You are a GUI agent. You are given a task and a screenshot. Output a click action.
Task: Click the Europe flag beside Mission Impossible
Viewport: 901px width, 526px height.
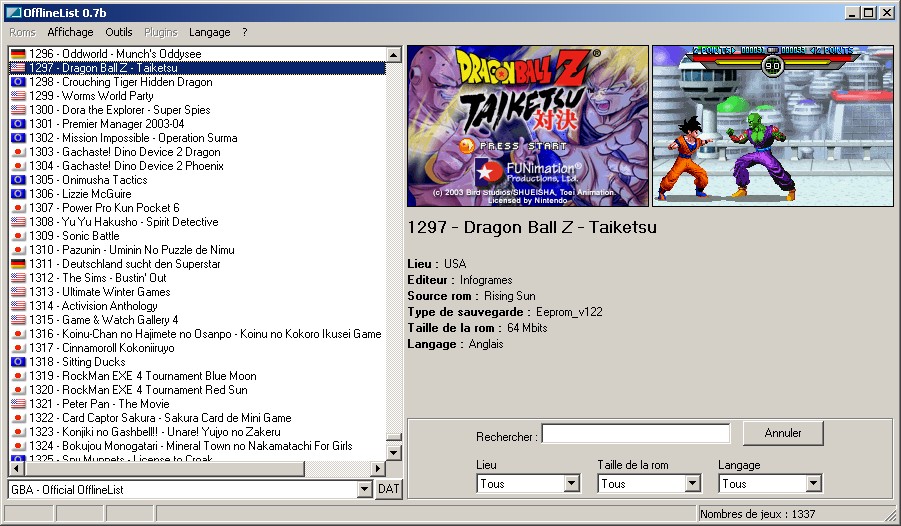(18, 138)
